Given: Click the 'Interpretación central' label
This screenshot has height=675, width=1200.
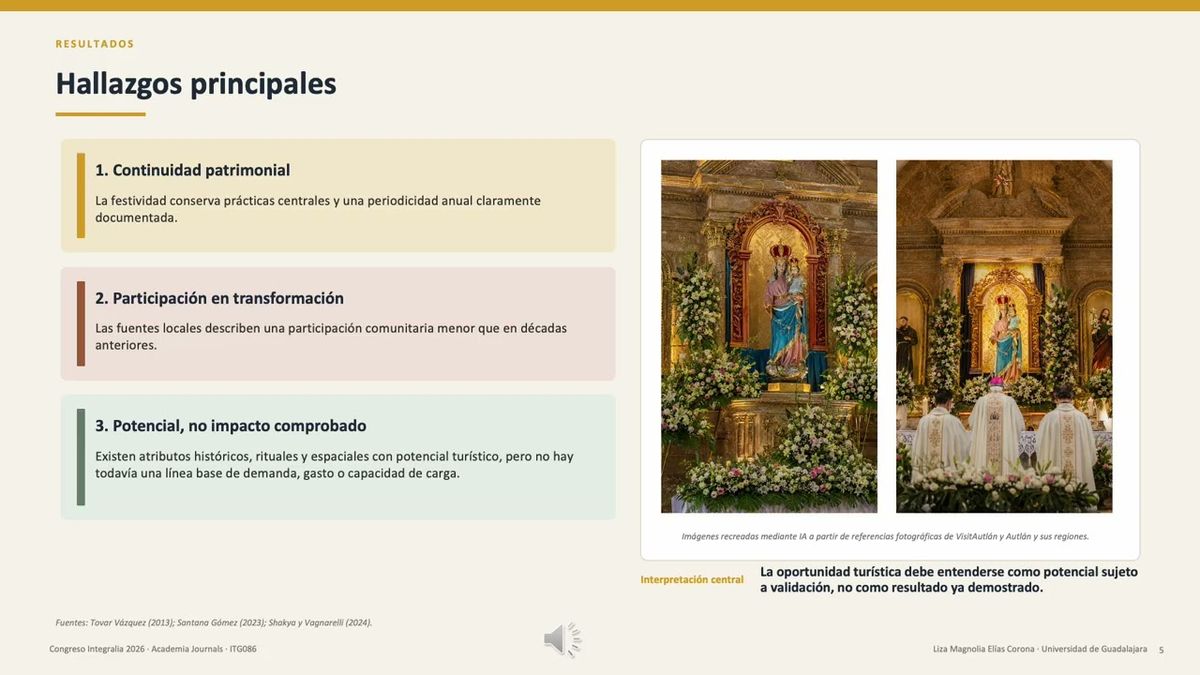Looking at the screenshot, I should point(692,580).
